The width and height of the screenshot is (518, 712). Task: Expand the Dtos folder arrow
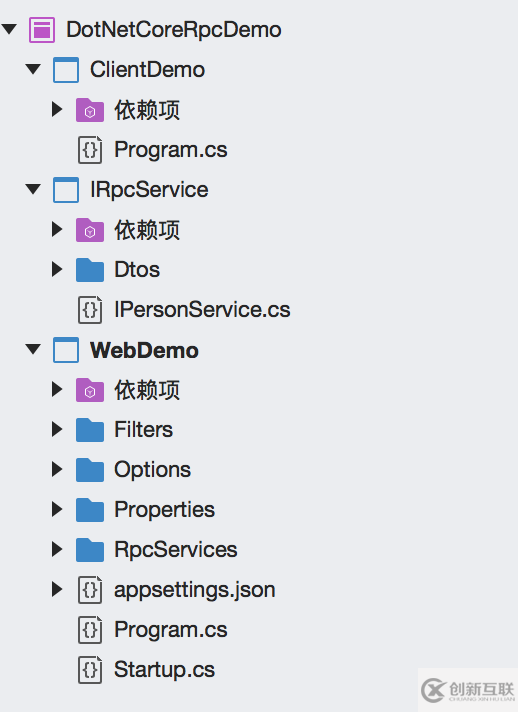tap(57, 269)
